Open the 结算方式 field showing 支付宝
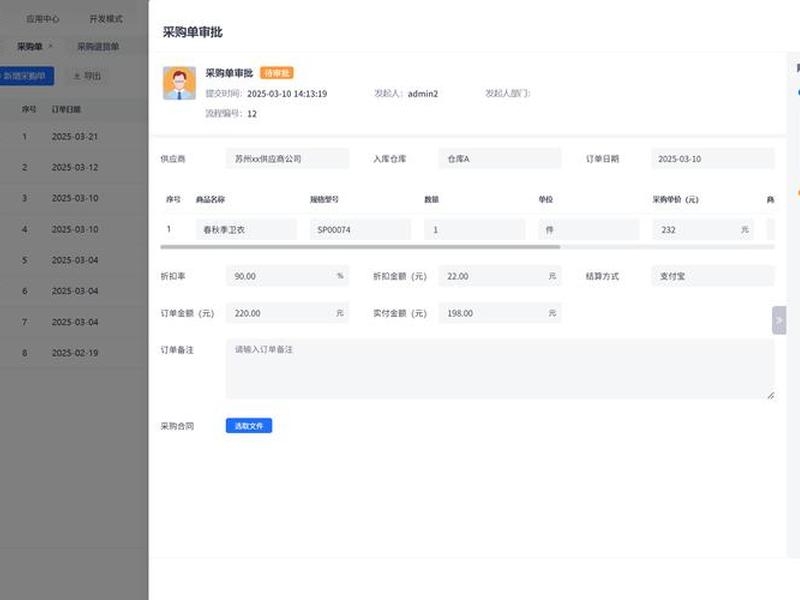Viewport: 800px width, 600px height. coord(713,276)
